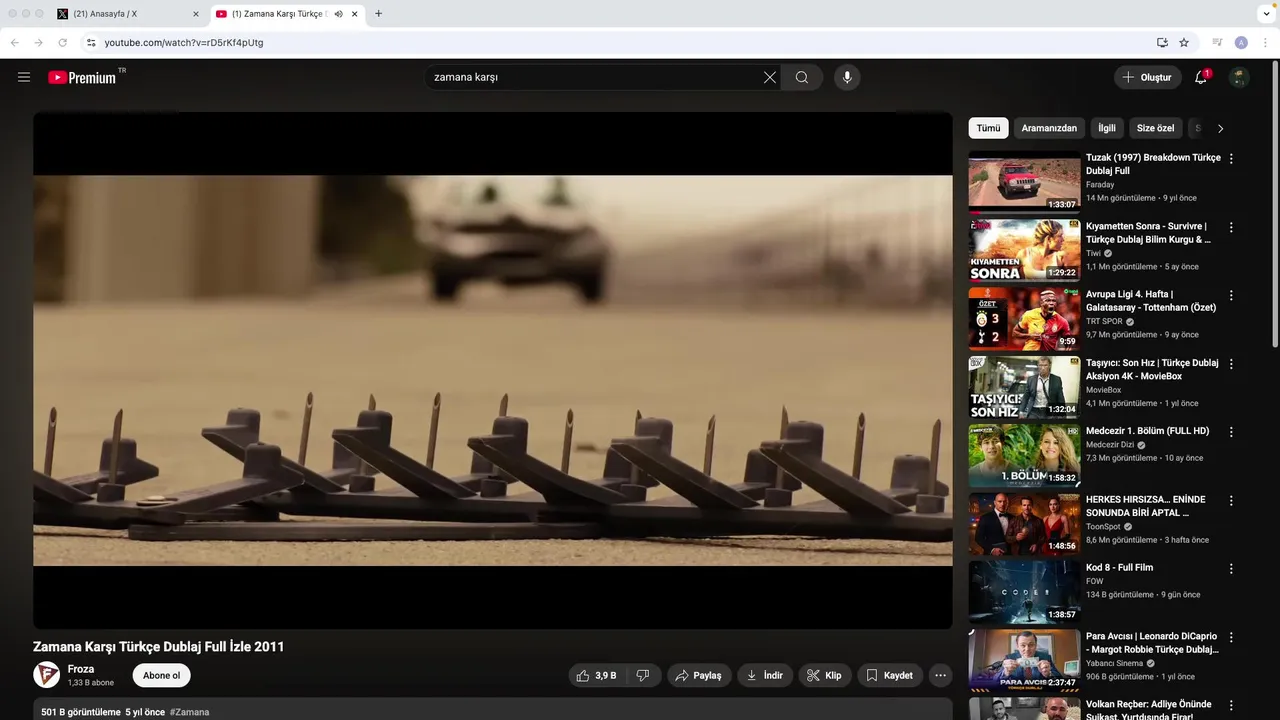Open more actions three-dot button under video
This screenshot has height=720, width=1280.
(x=940, y=675)
